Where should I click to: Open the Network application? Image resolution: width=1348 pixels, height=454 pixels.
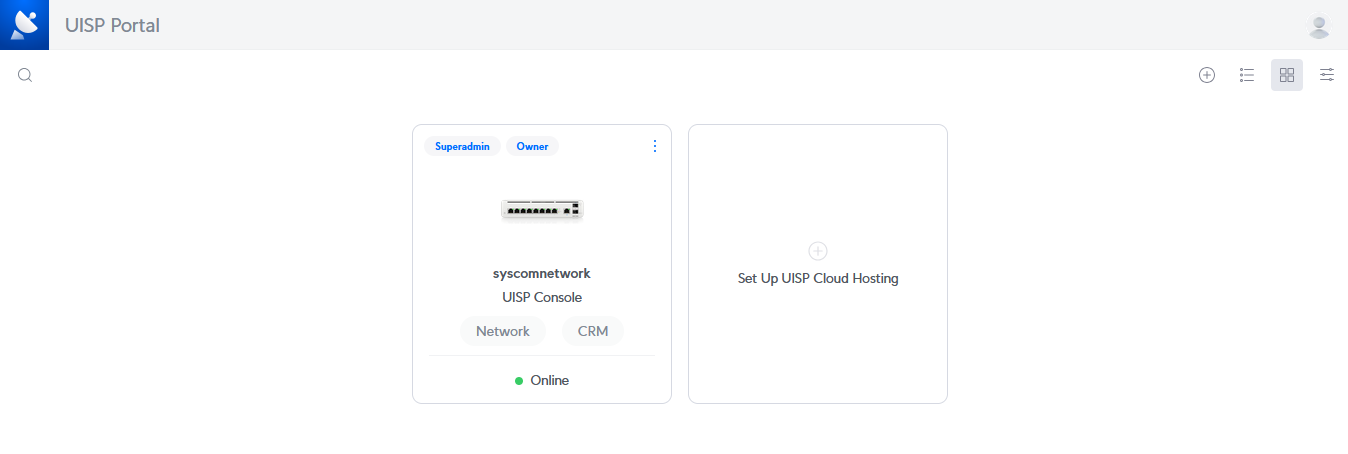pyautogui.click(x=503, y=331)
